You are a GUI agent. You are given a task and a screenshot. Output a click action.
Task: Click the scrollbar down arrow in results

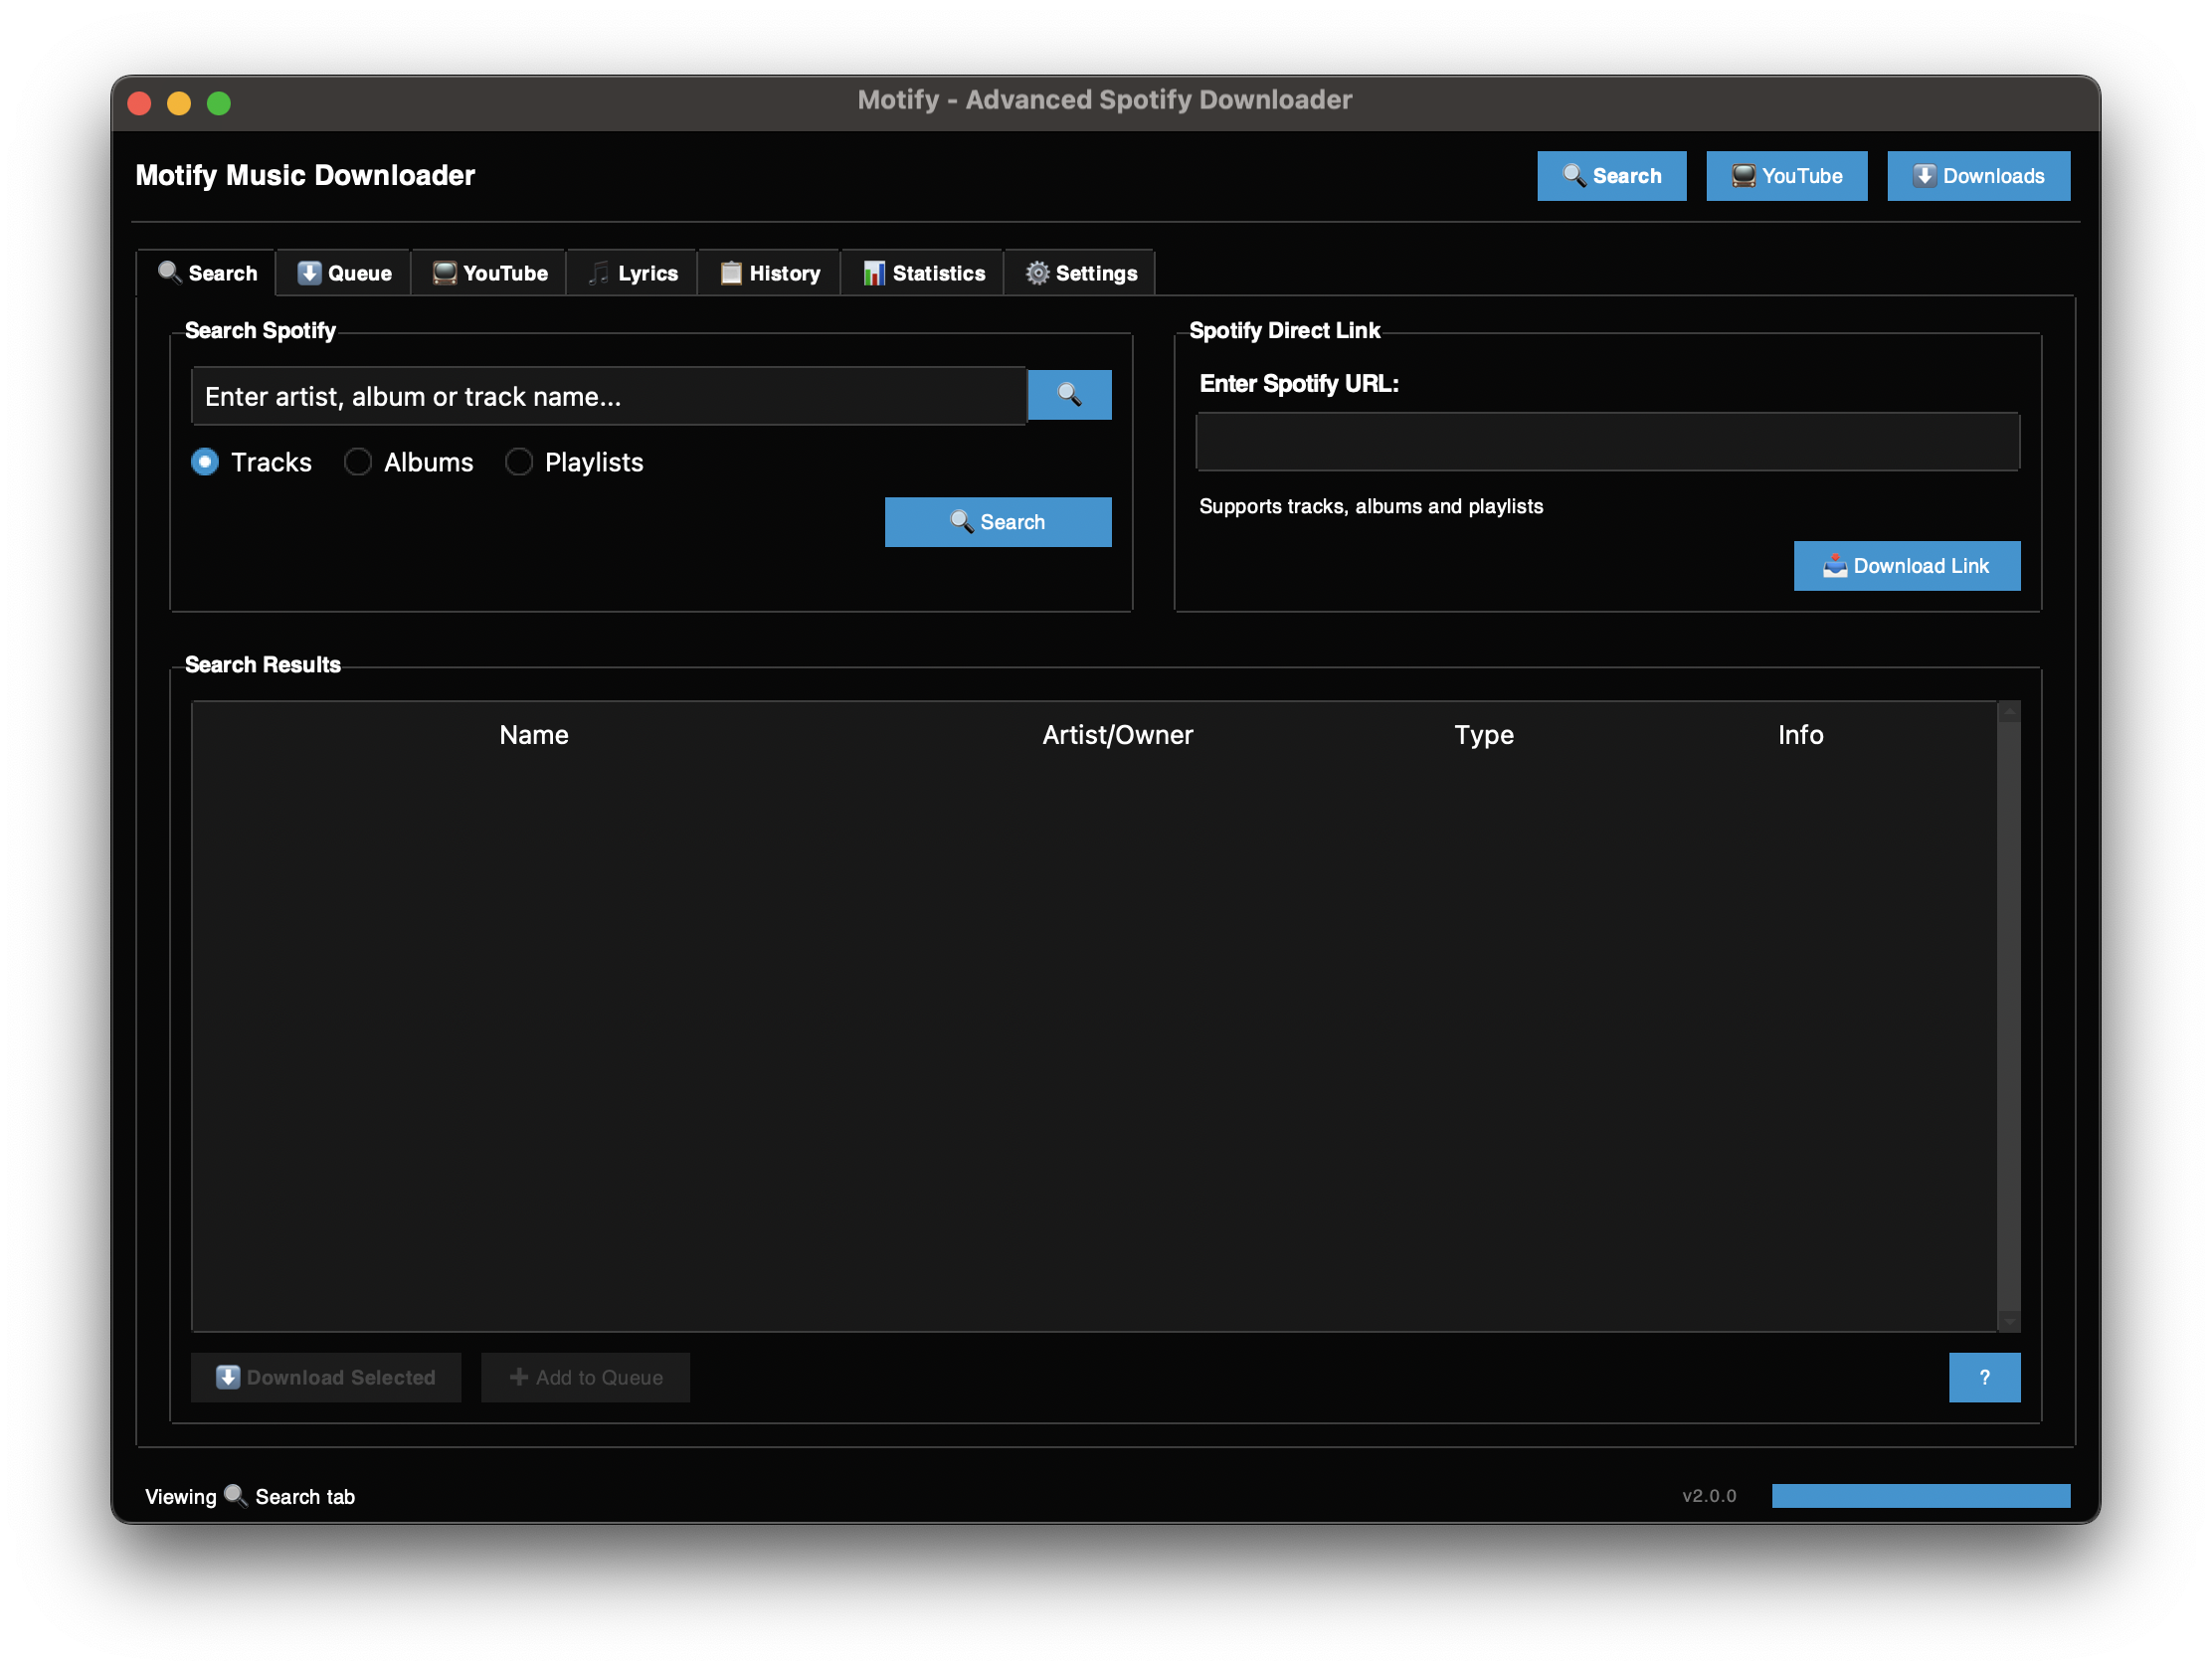tap(2008, 1321)
